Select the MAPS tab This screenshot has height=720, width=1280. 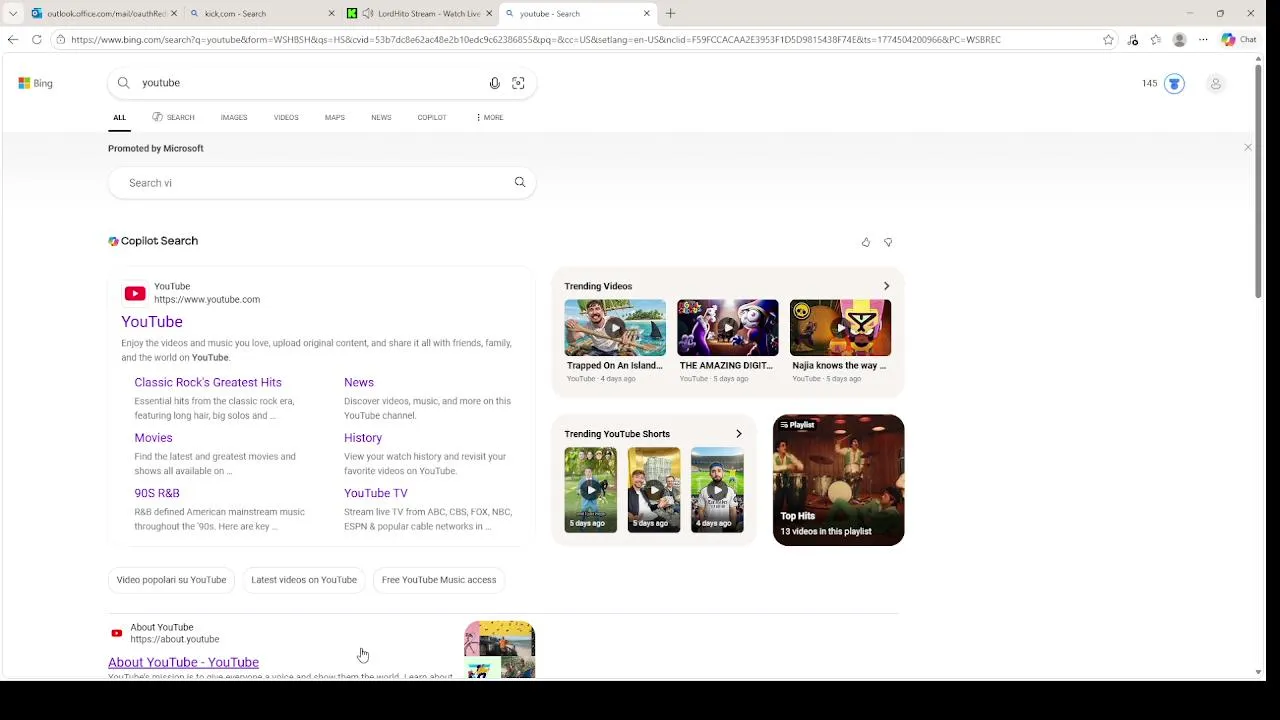tap(335, 117)
